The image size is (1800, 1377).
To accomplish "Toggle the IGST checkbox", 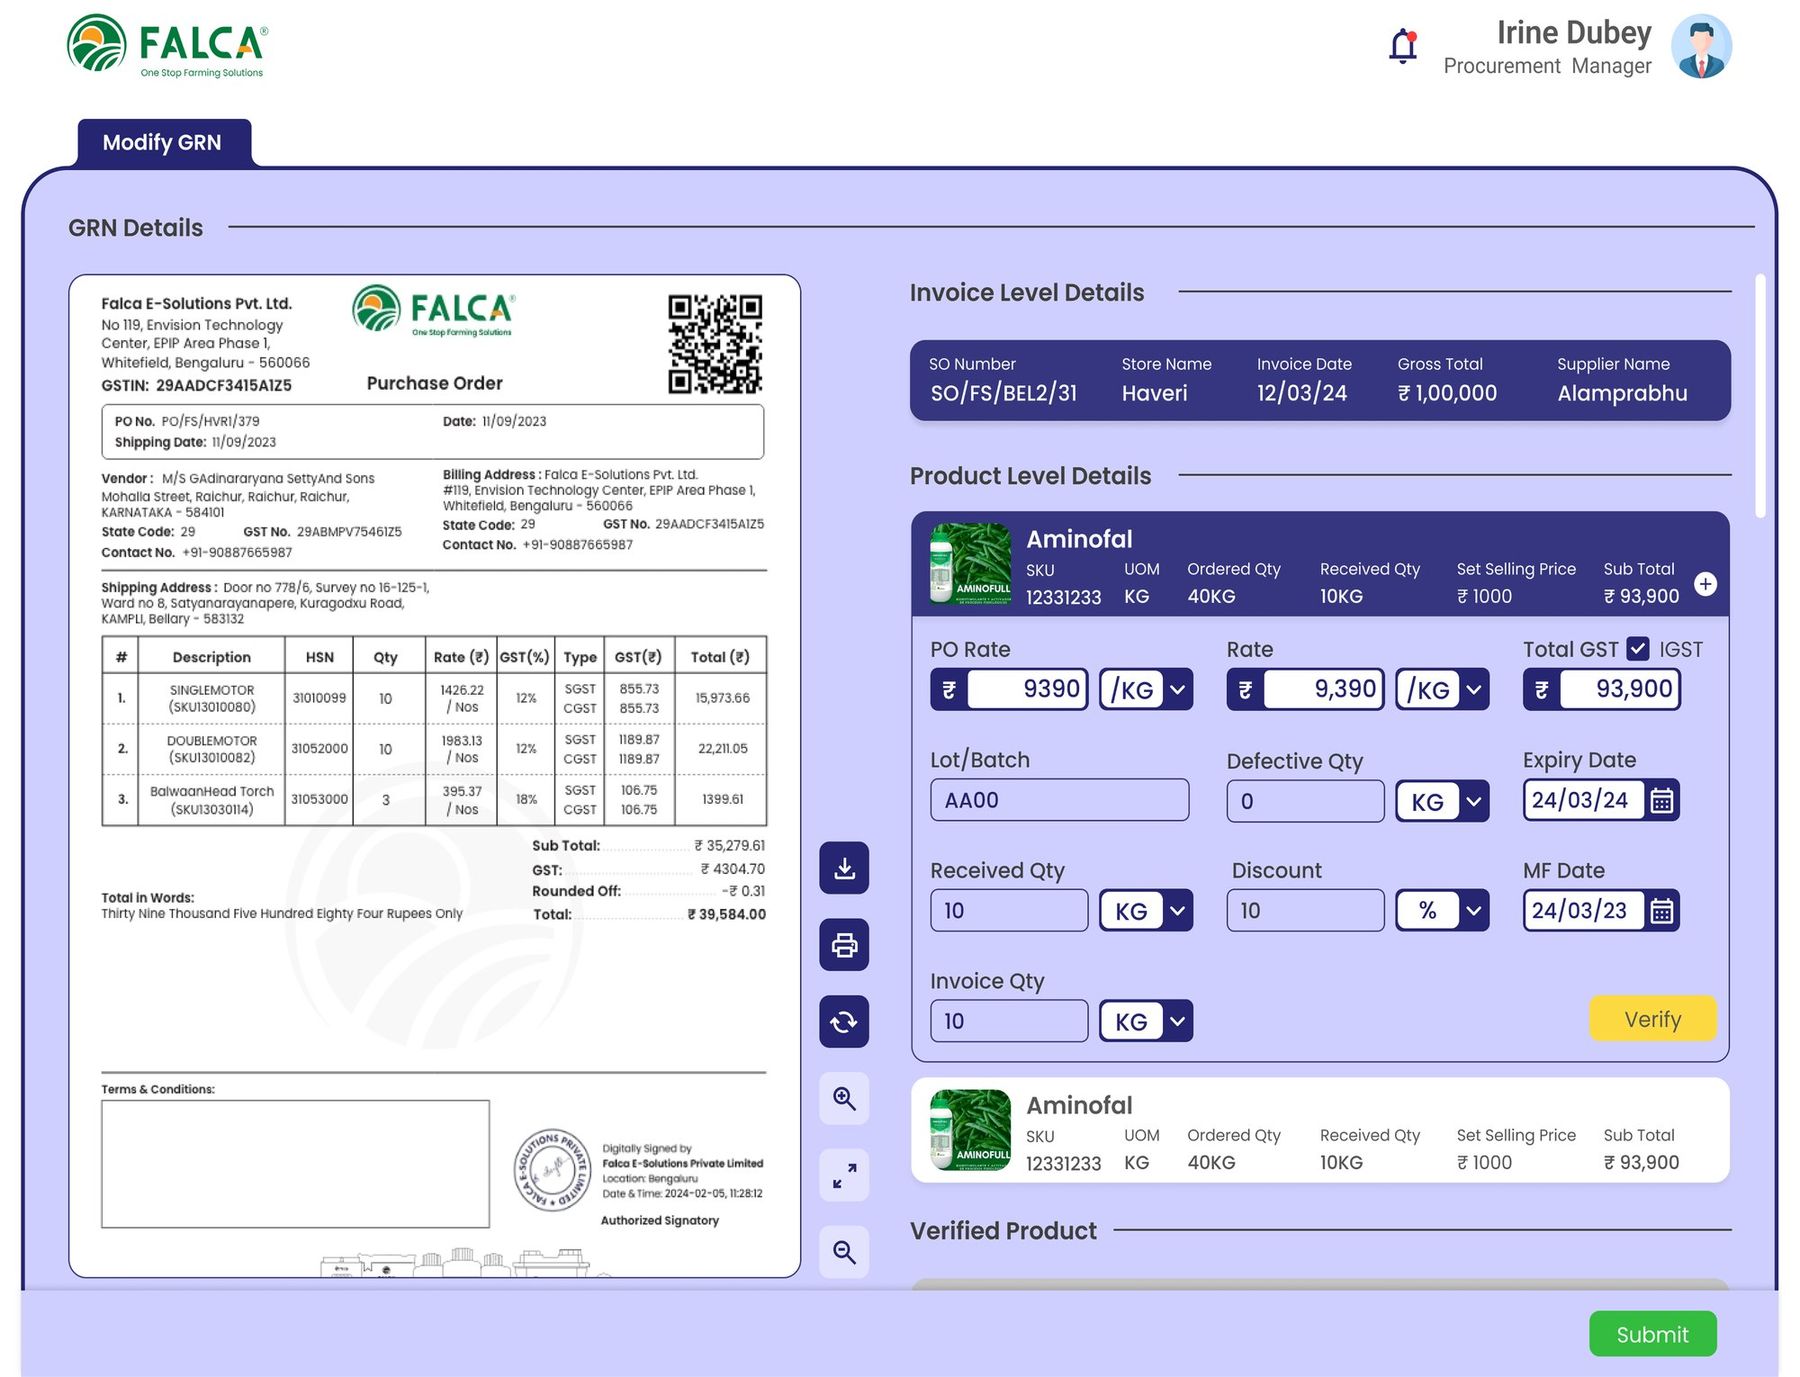I will click(x=1637, y=649).
